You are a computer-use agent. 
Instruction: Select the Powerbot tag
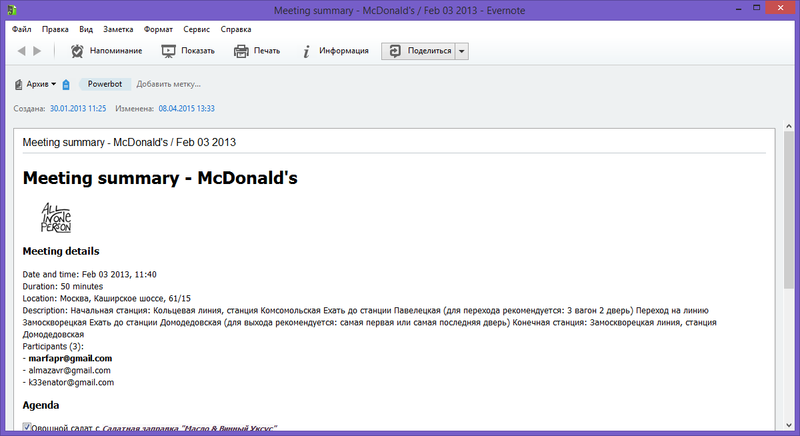[104, 84]
